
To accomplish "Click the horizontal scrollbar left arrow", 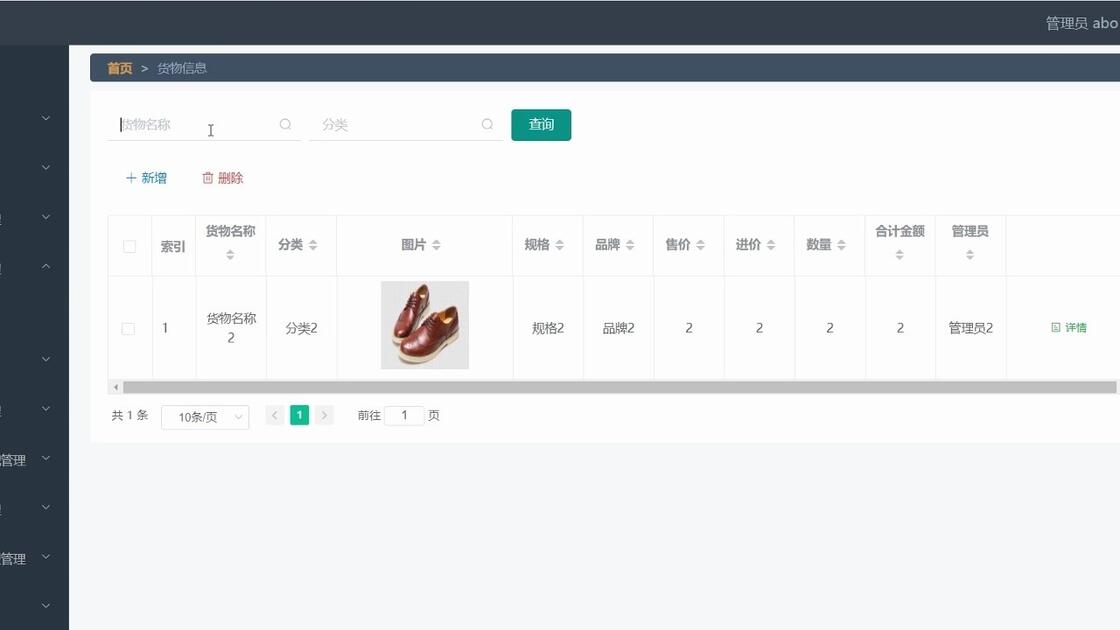I will pyautogui.click(x=116, y=387).
